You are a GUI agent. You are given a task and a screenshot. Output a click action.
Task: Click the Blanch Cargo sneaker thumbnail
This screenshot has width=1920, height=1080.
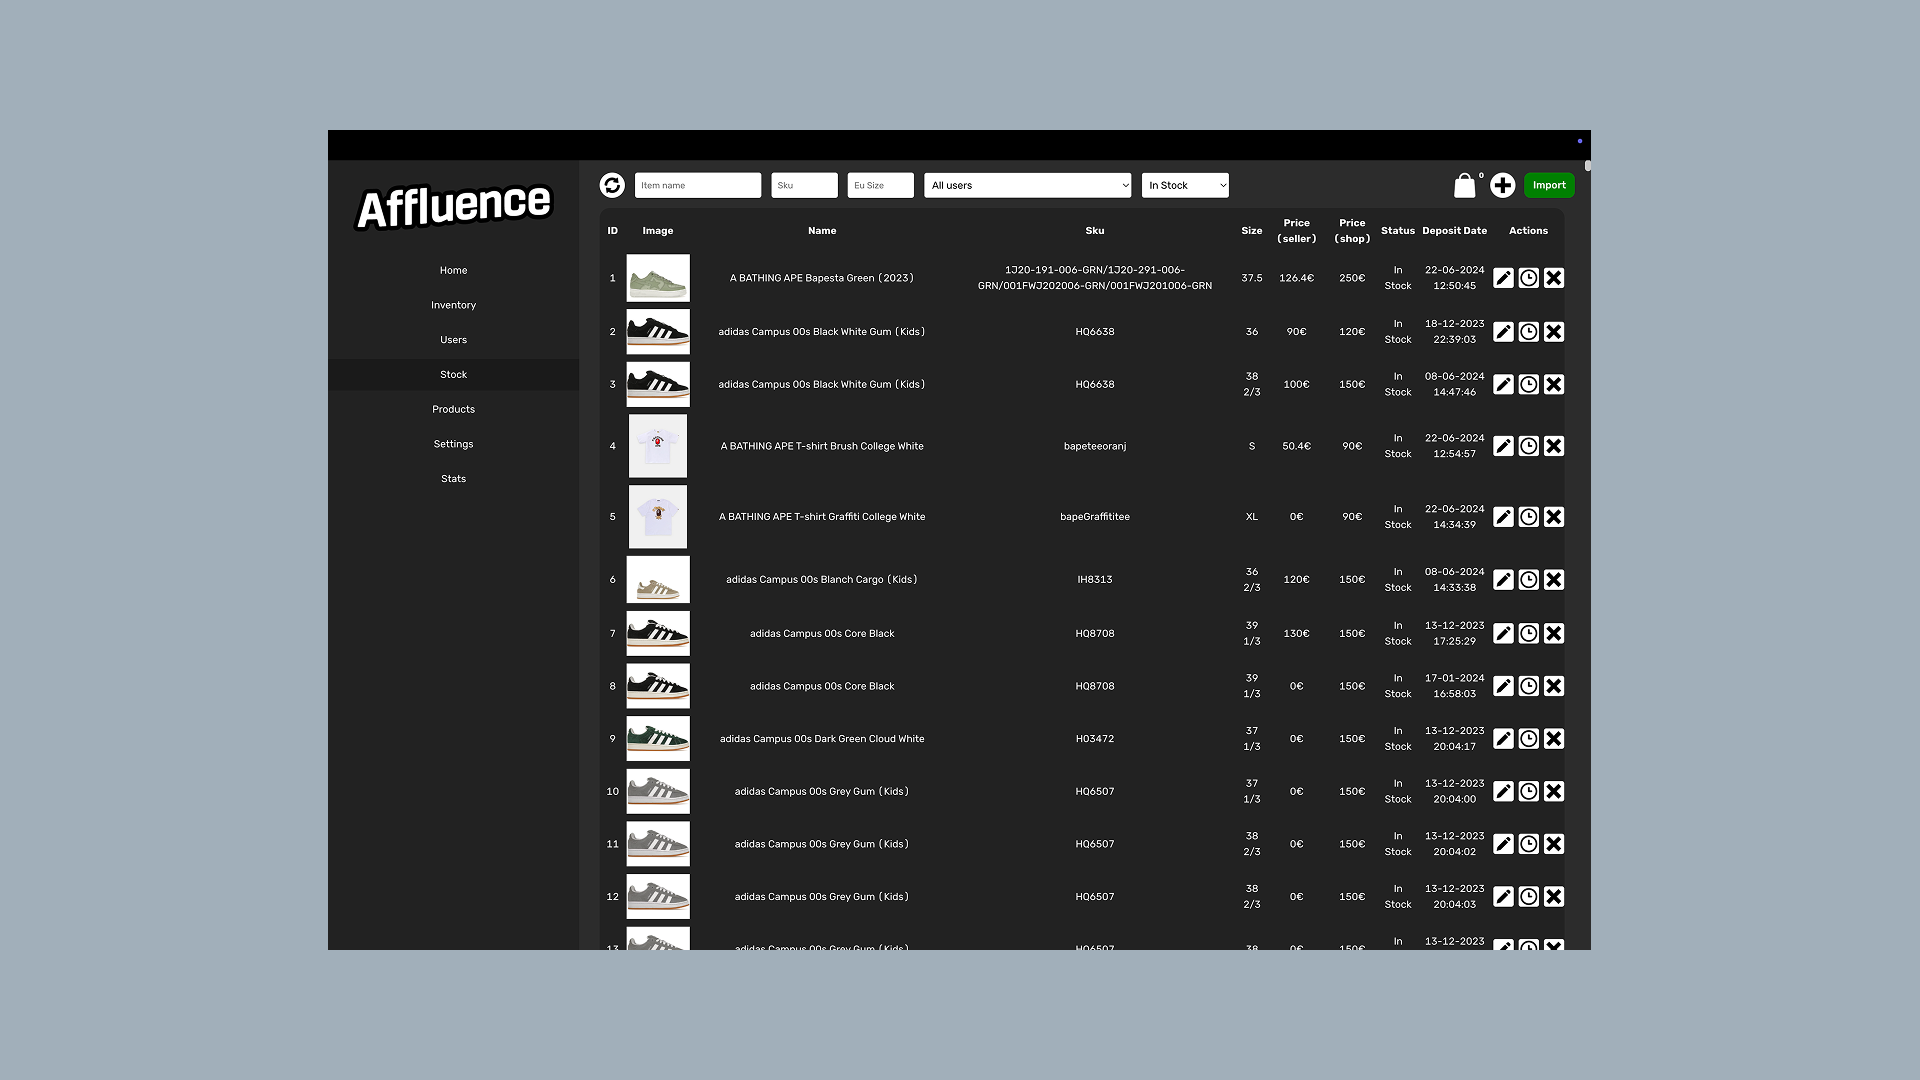tap(658, 580)
